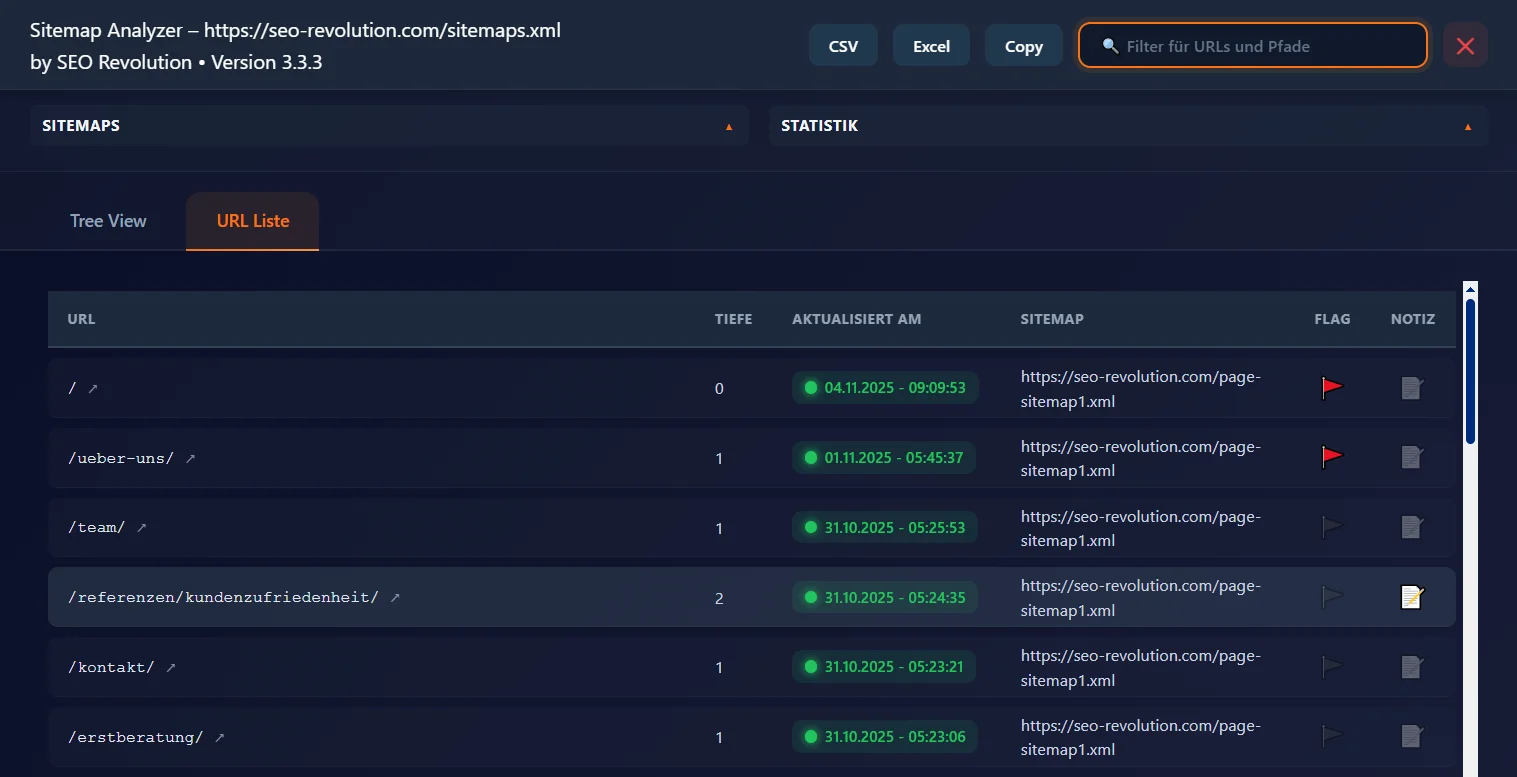Image resolution: width=1517 pixels, height=777 pixels.
Task: Toggle the red flag on the homepage row
Action: pos(1332,388)
